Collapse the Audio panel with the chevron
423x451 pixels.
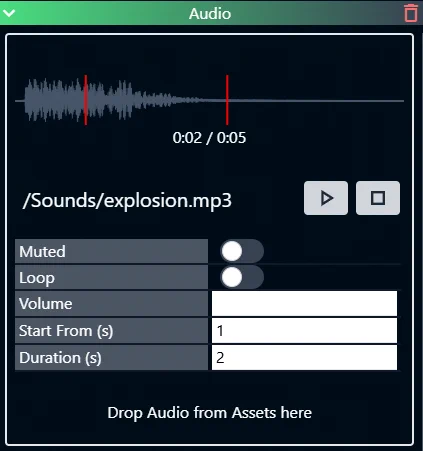pyautogui.click(x=9, y=13)
